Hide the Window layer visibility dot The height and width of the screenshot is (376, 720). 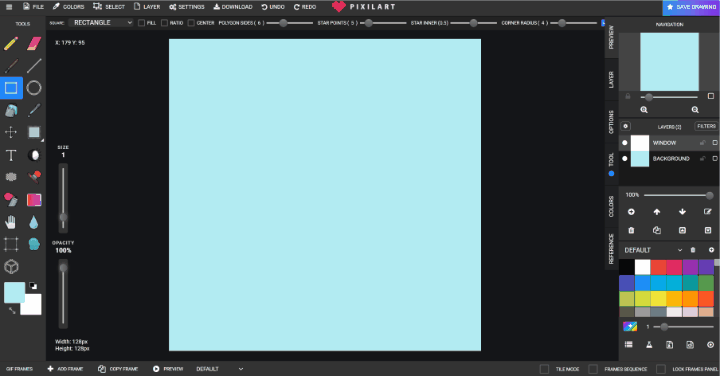tap(624, 143)
